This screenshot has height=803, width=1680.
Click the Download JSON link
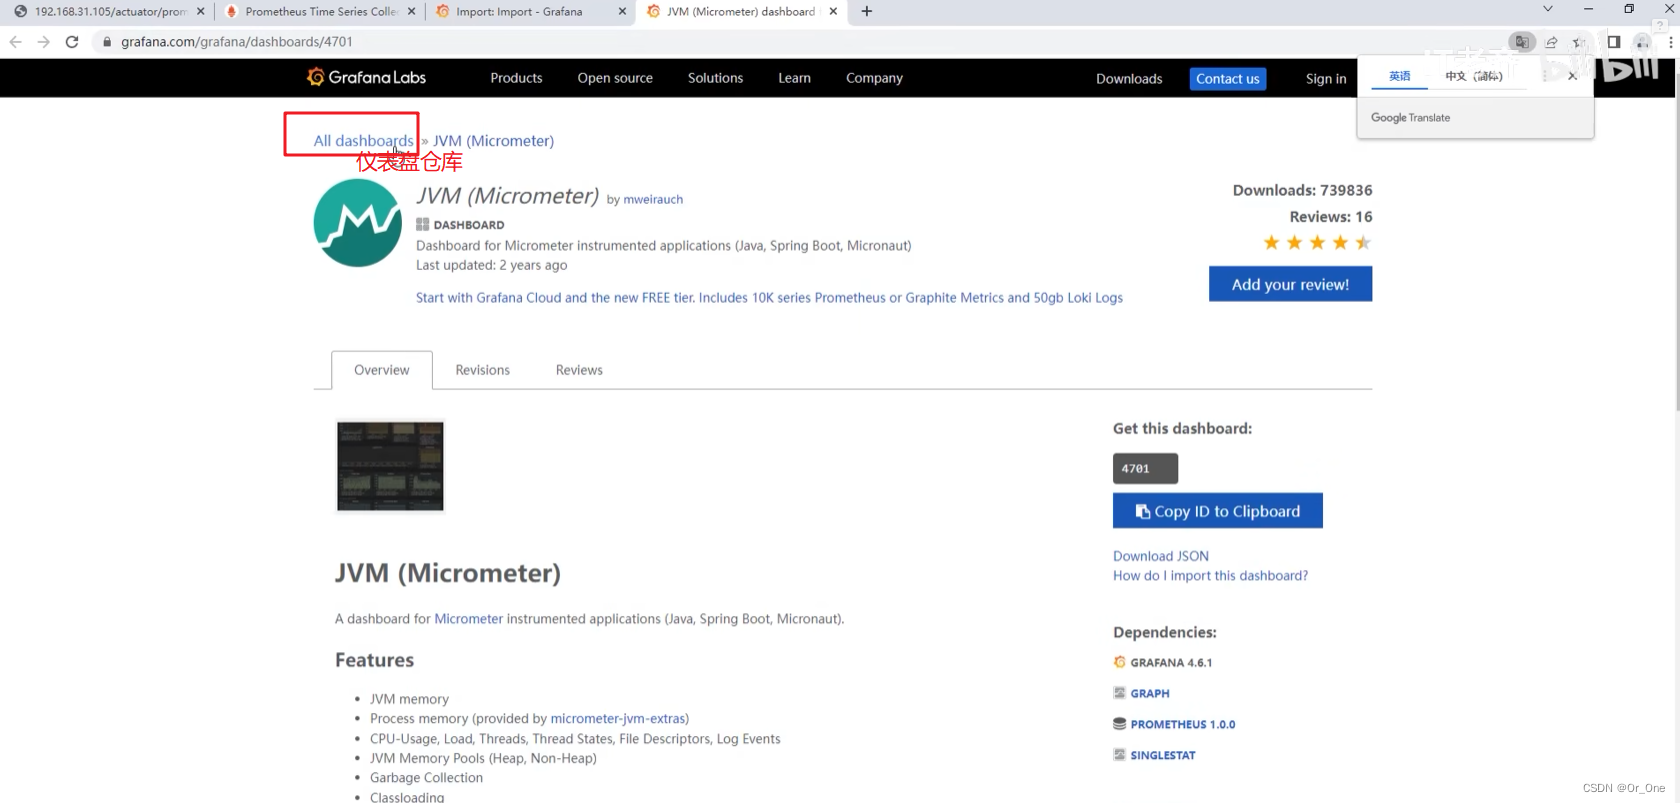pos(1160,556)
